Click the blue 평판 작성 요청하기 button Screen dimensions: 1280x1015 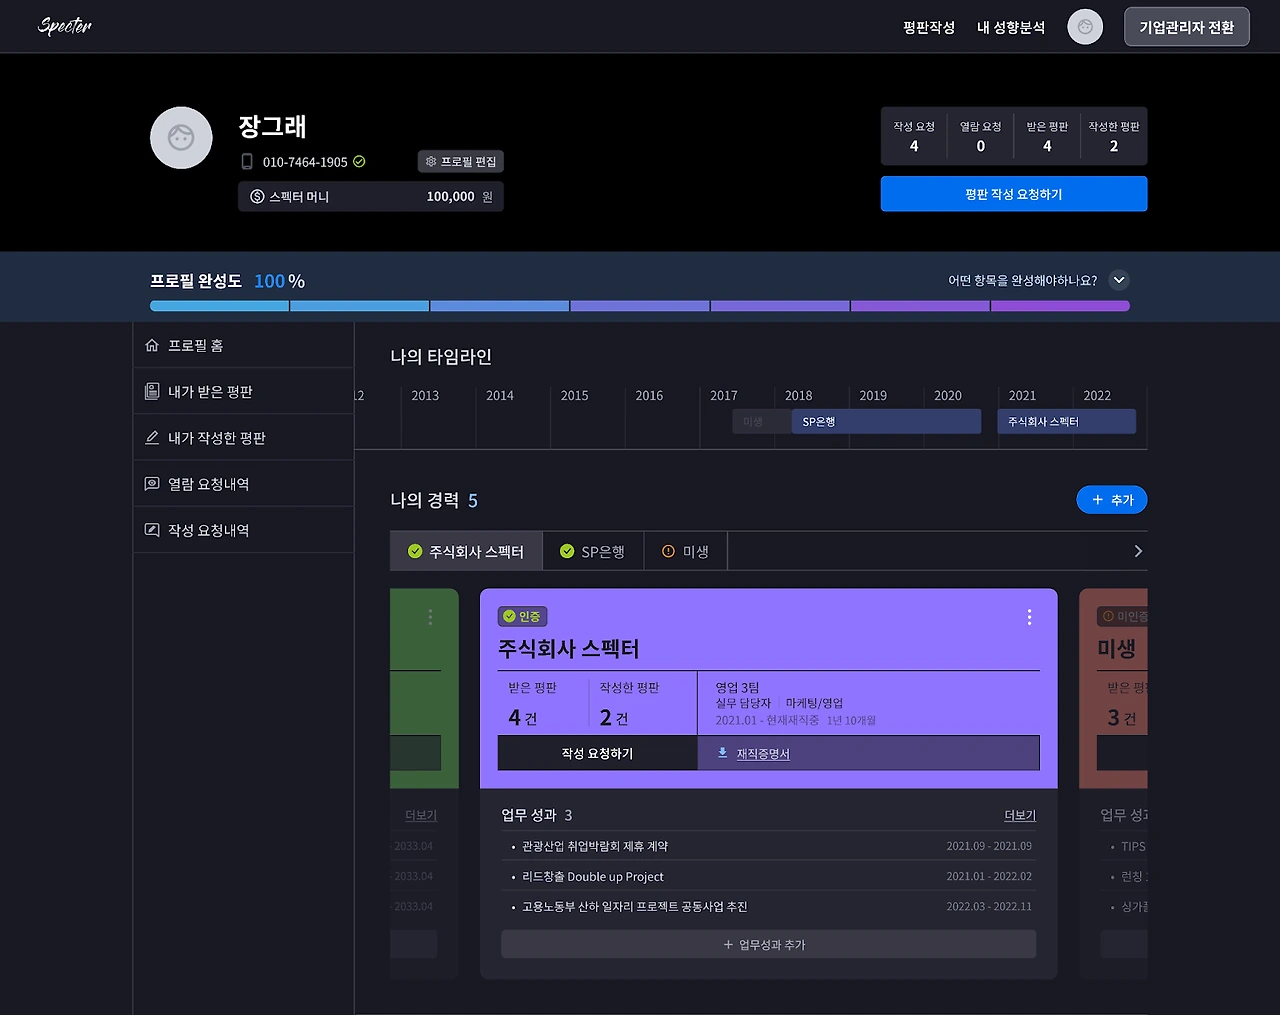(1014, 194)
